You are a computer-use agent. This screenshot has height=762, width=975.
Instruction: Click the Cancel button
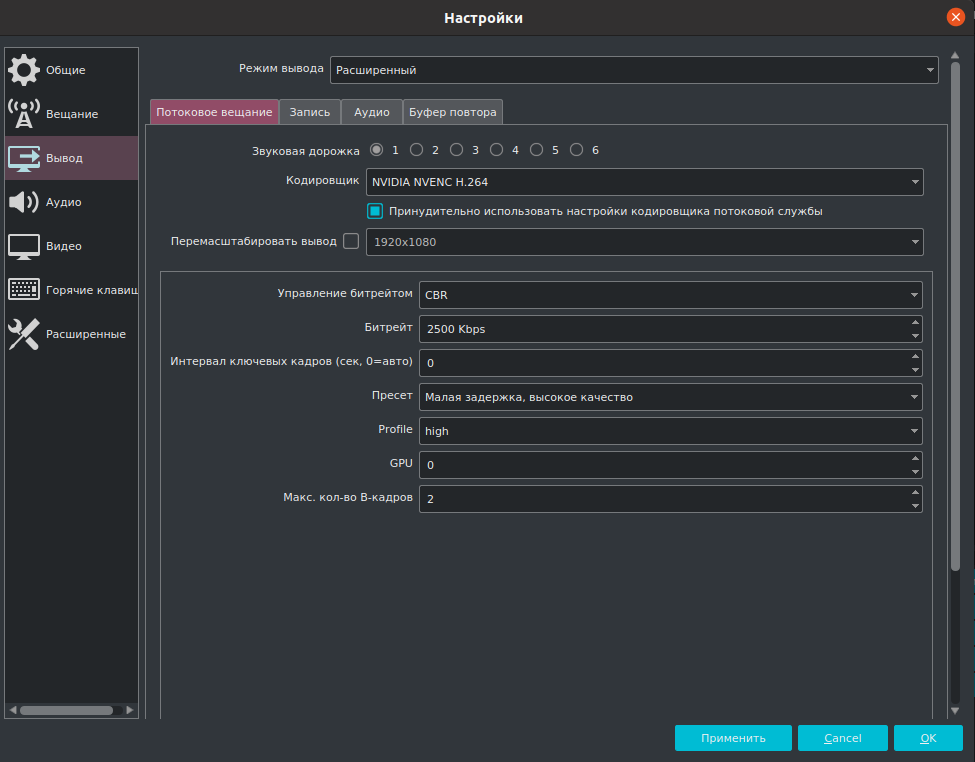843,738
